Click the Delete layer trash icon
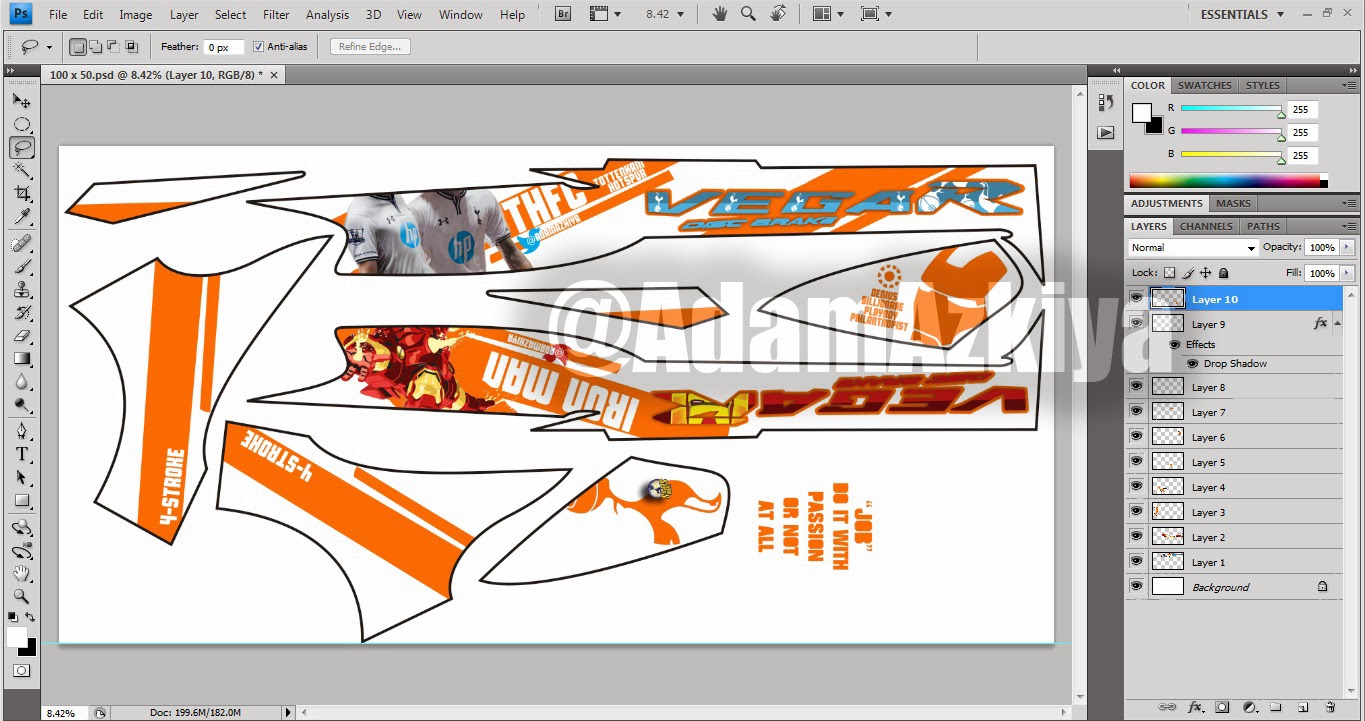This screenshot has height=721, width=1365. 1330,707
